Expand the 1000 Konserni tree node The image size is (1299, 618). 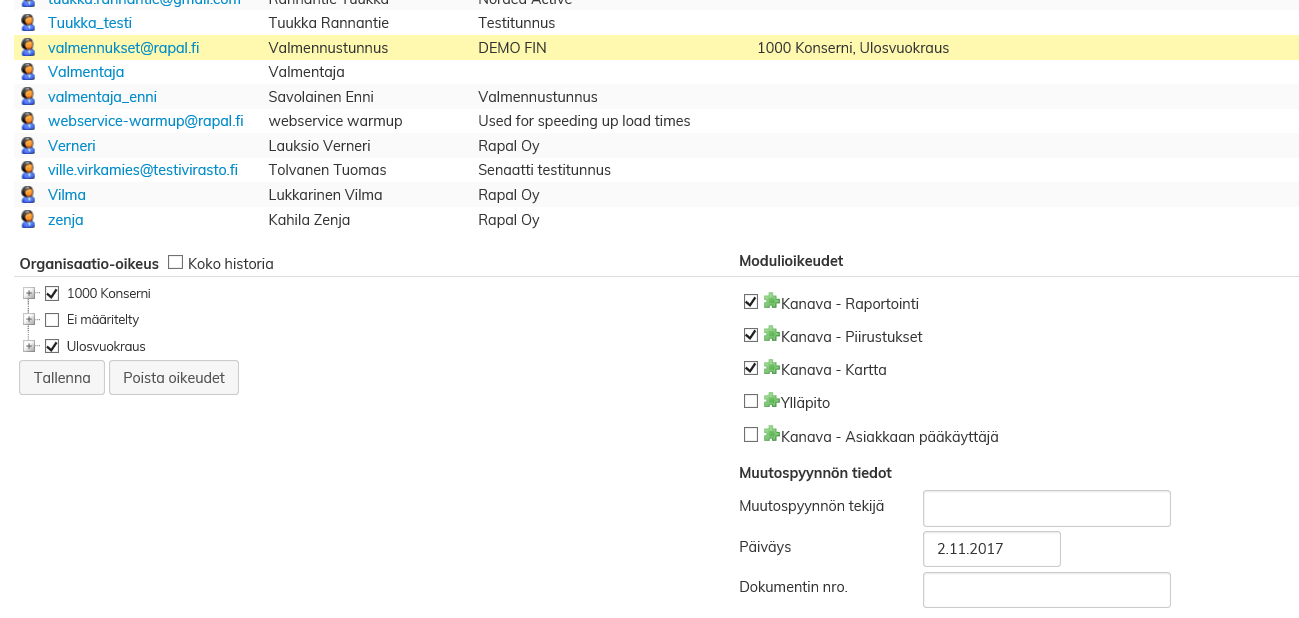click(x=29, y=294)
